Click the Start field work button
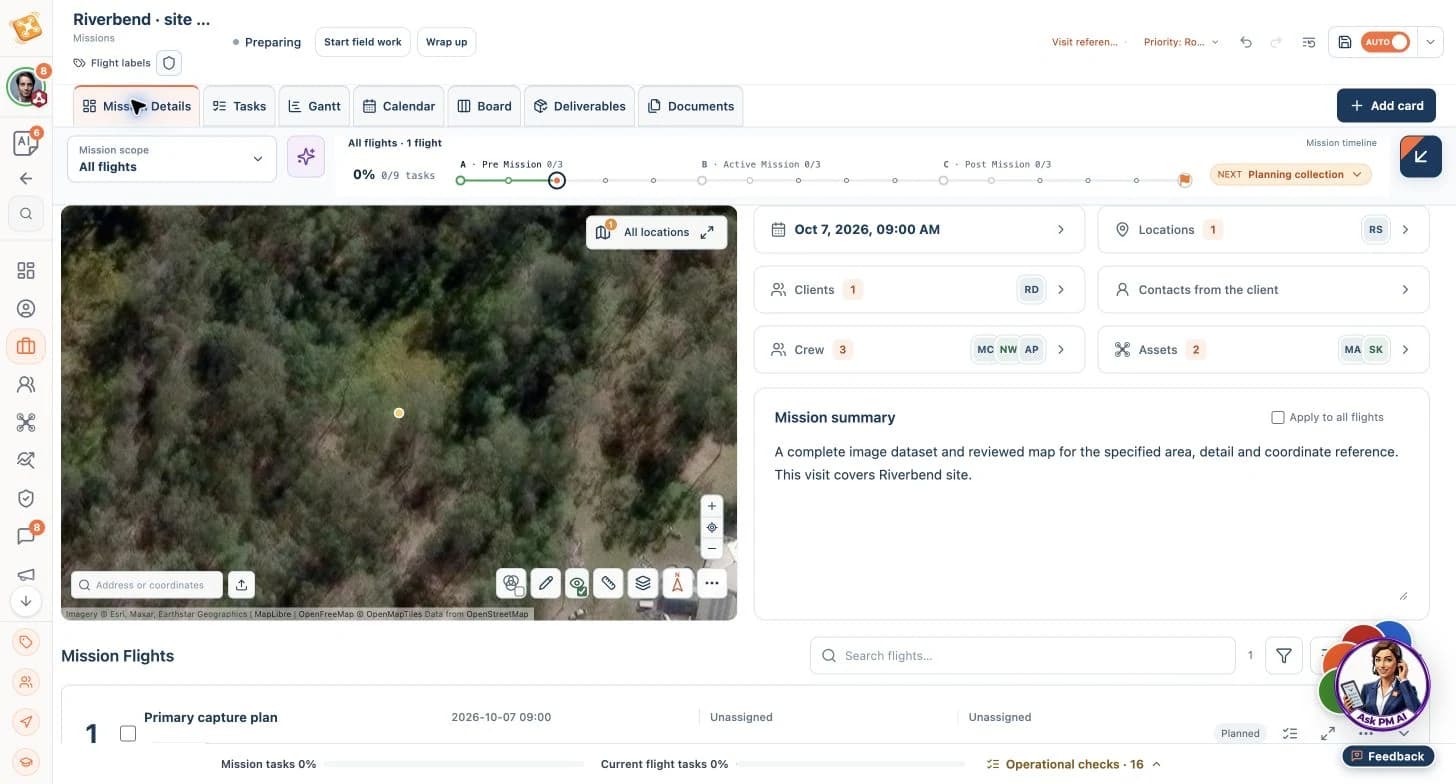This screenshot has width=1456, height=784. click(362, 42)
